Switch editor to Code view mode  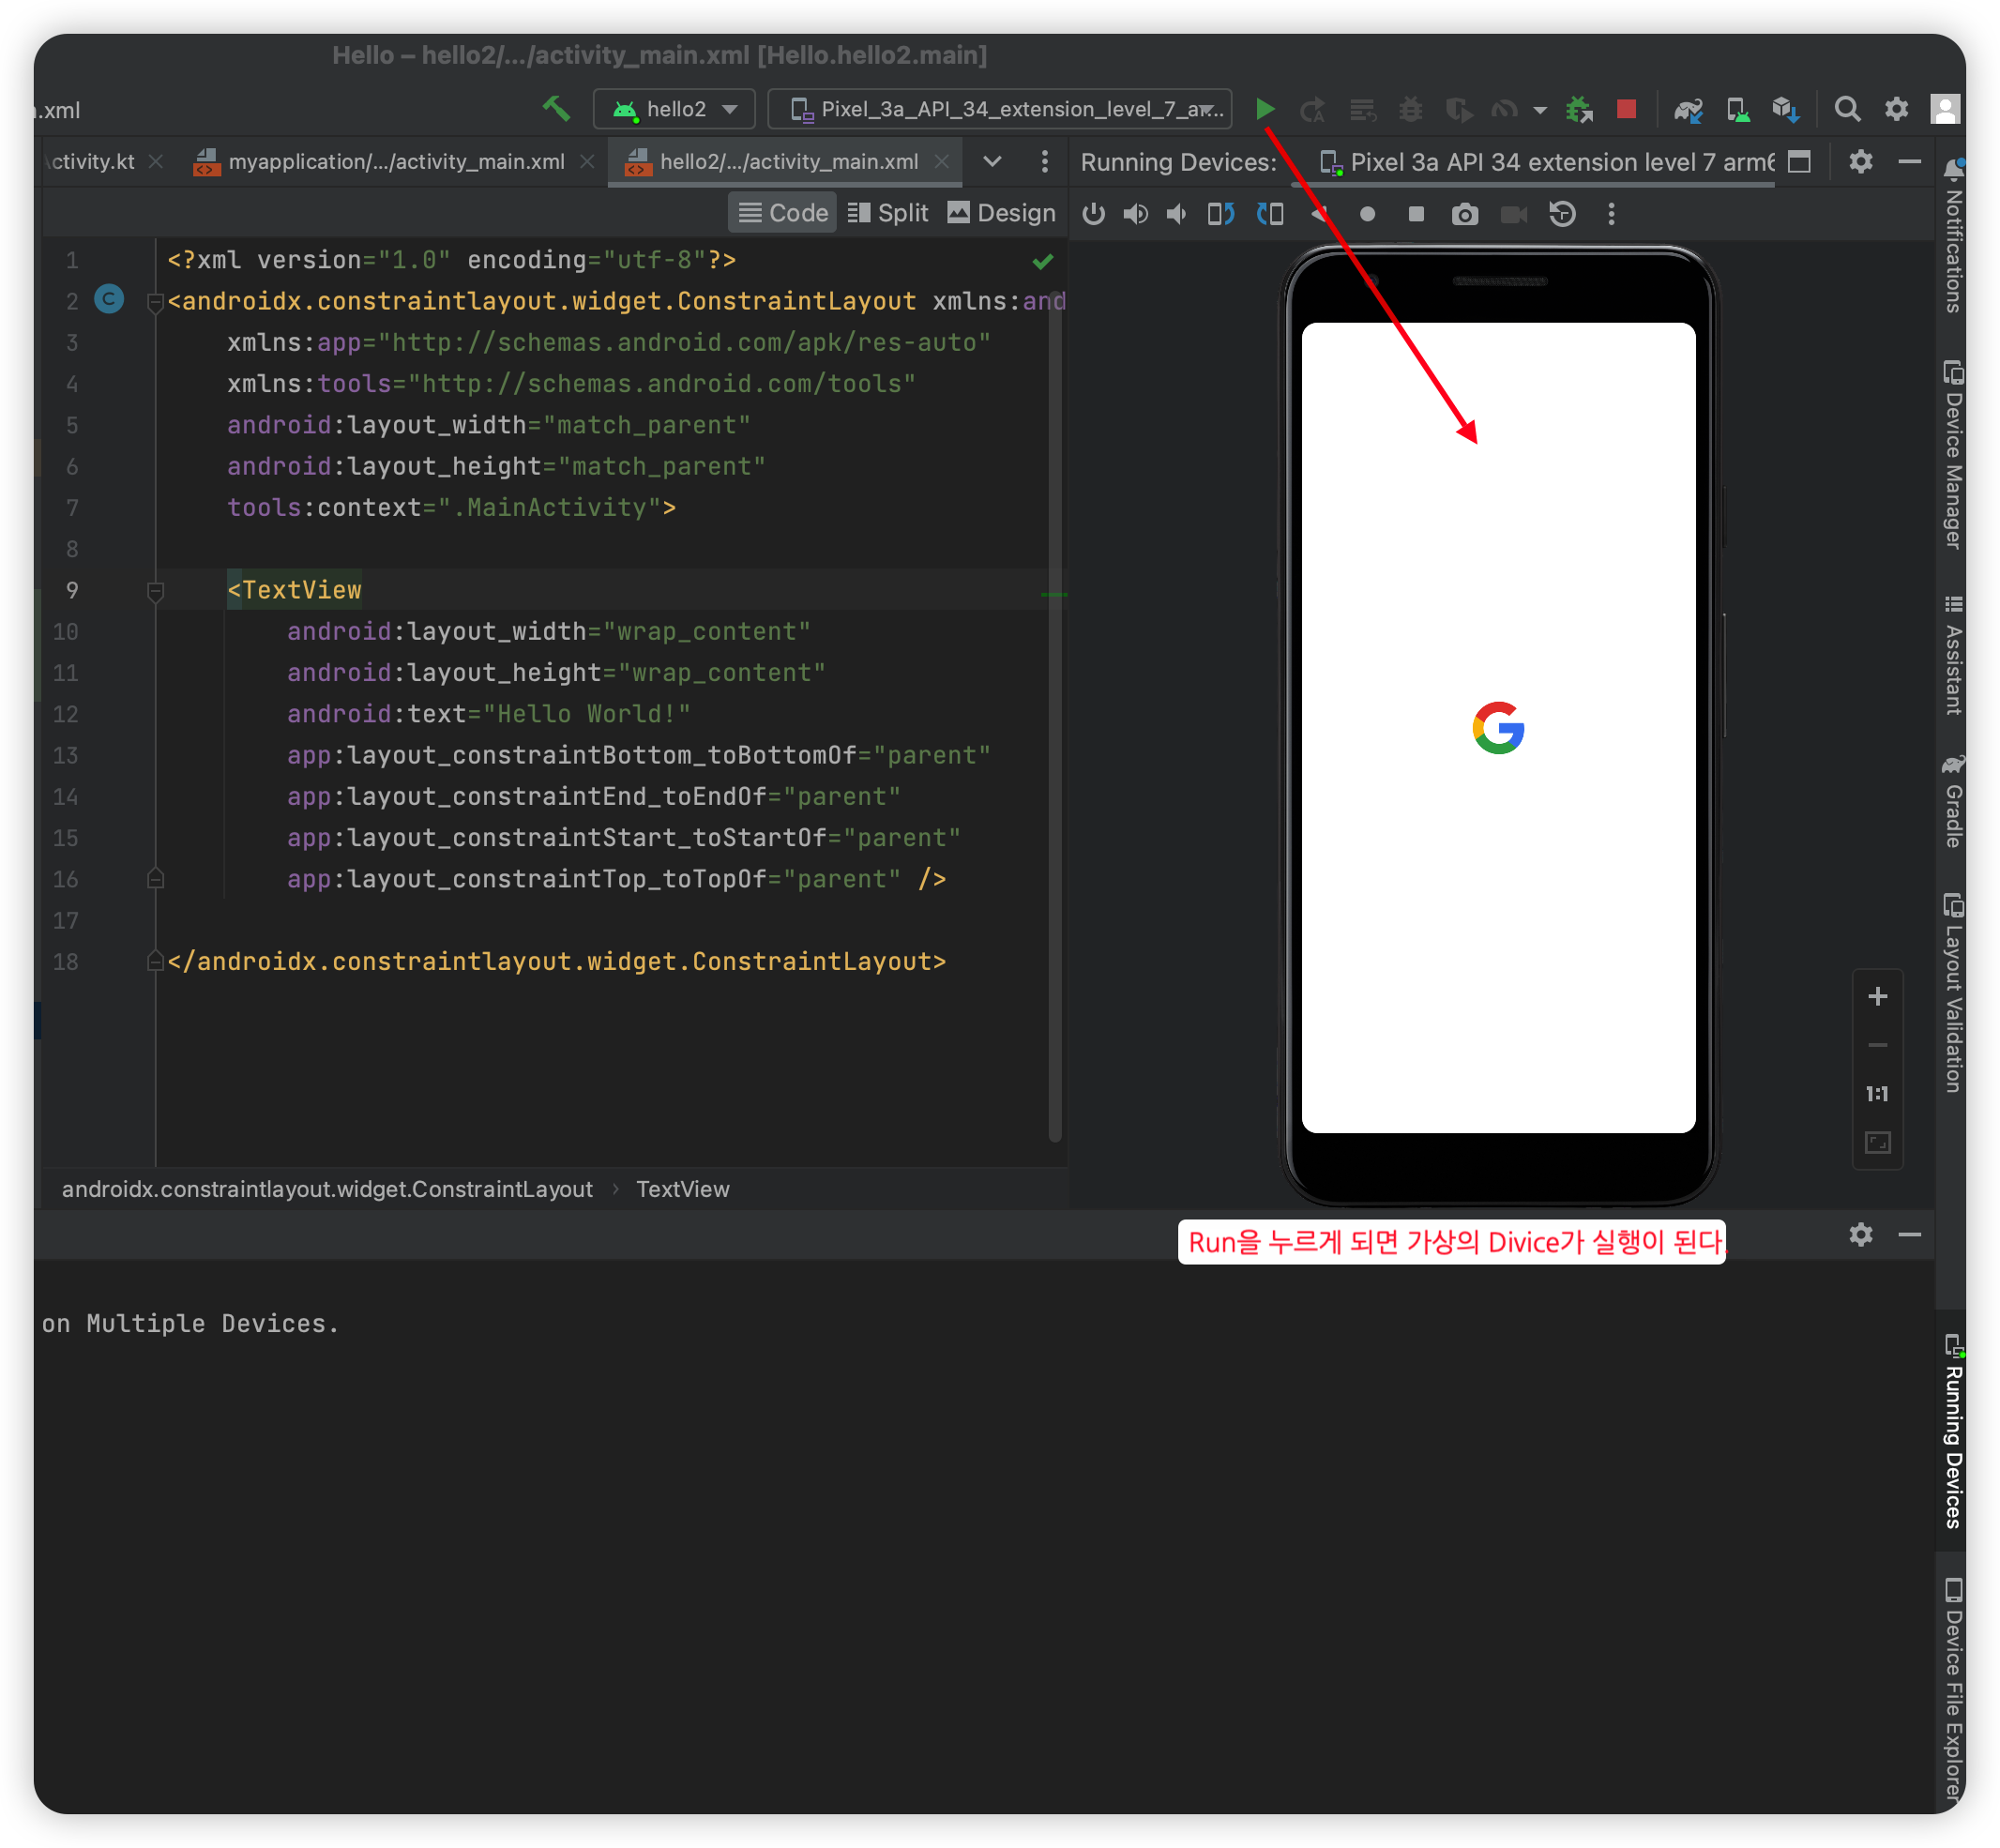point(783,213)
